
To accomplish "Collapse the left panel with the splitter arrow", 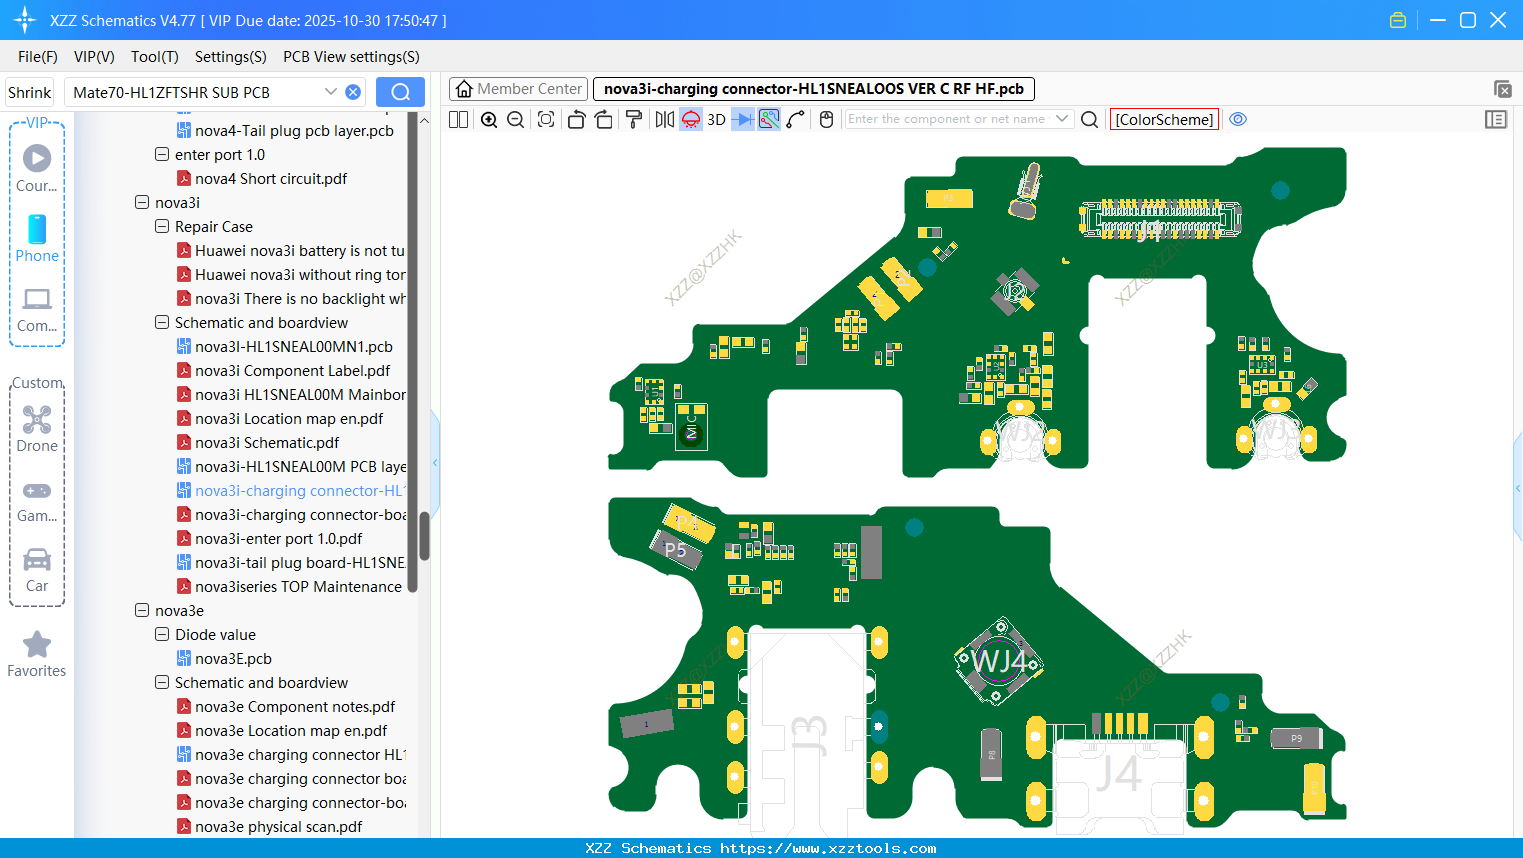I will point(435,462).
